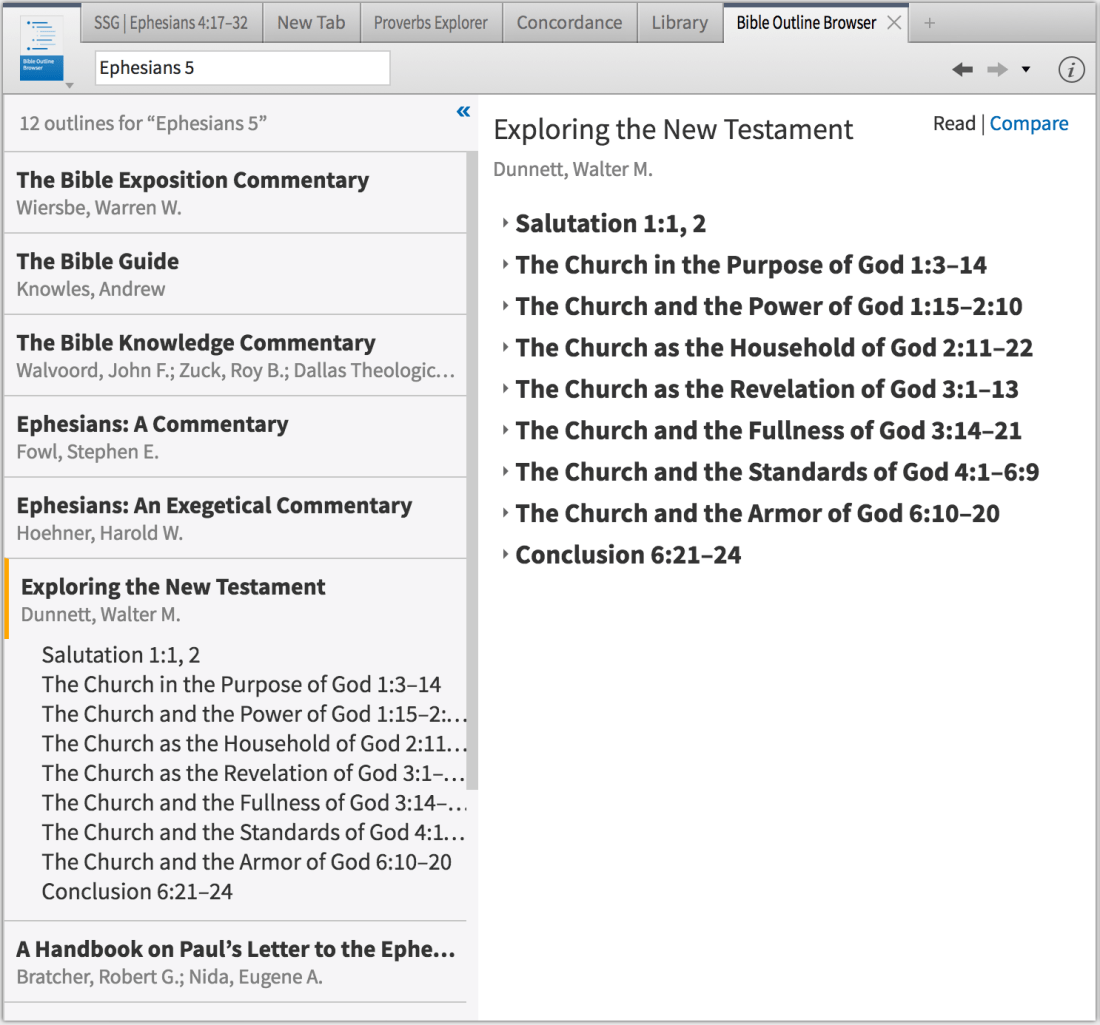
Task: Click the Bible Outline Browser panel icon
Action: tap(42, 49)
